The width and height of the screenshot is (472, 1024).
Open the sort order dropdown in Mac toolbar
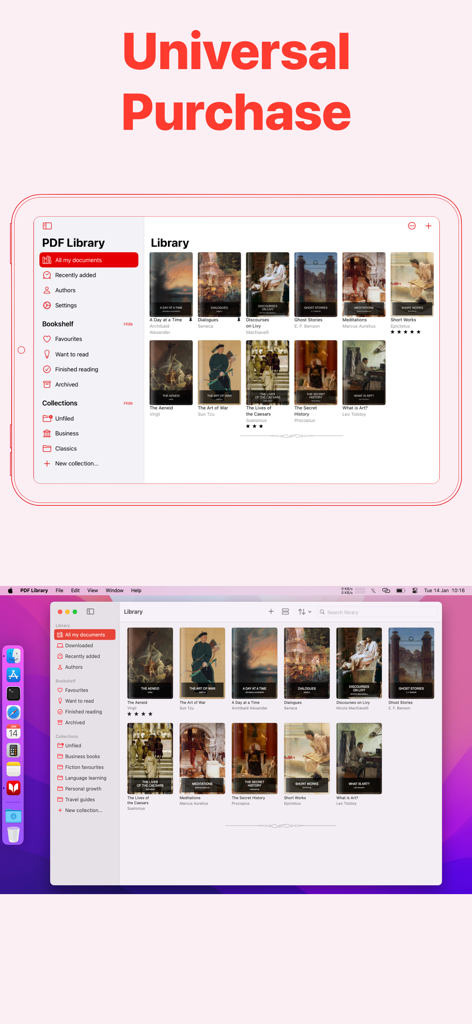pos(304,612)
